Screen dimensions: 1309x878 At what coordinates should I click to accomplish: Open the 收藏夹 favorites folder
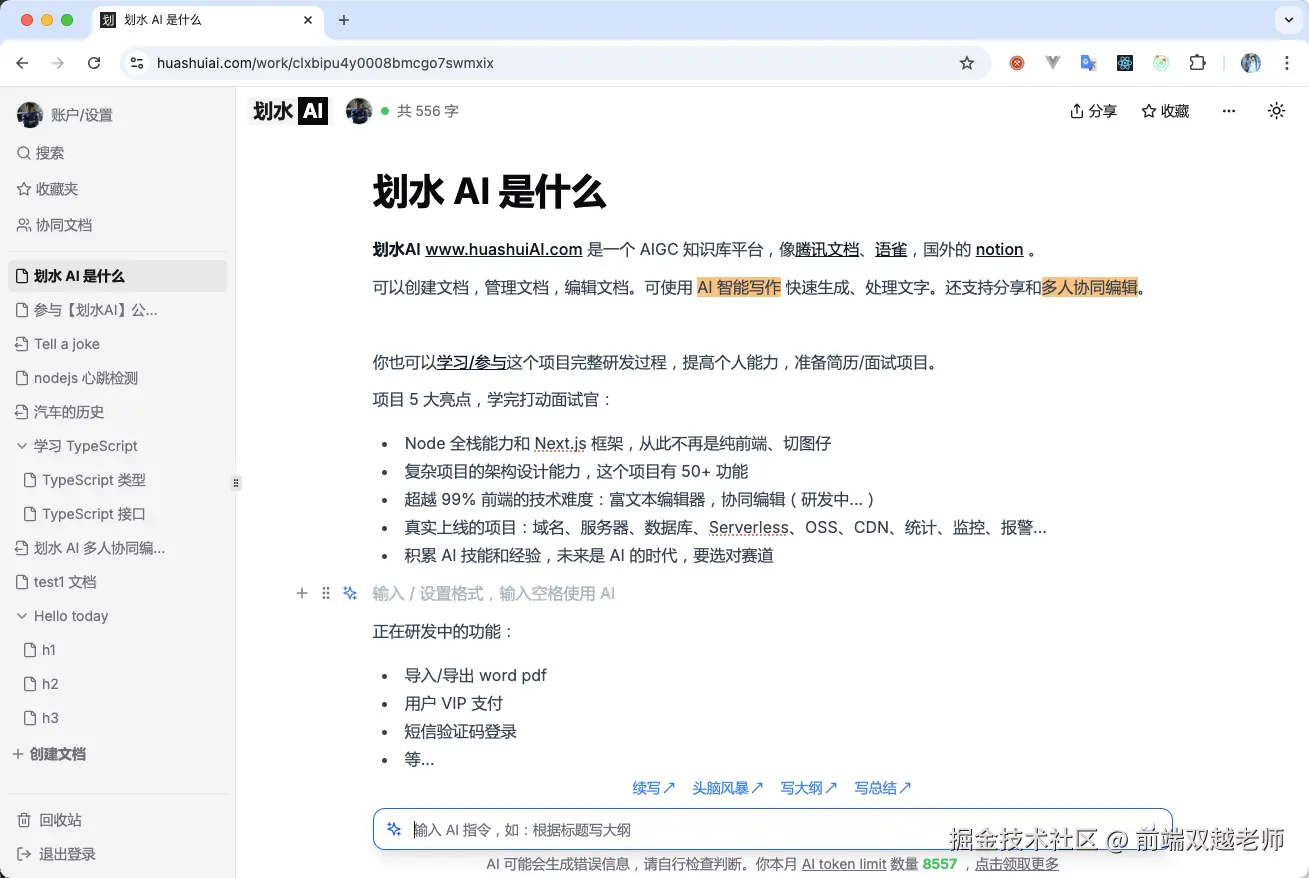click(55, 188)
